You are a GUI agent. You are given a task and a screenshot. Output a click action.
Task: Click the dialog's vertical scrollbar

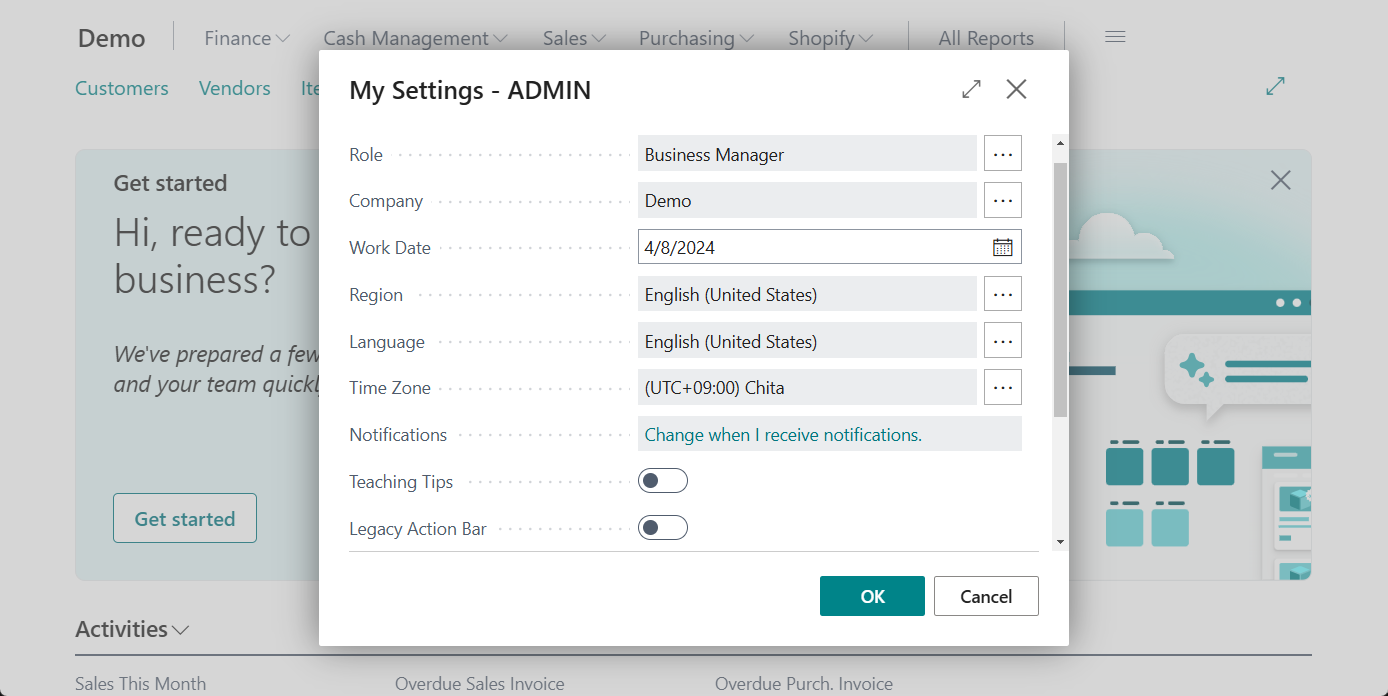(1060, 300)
